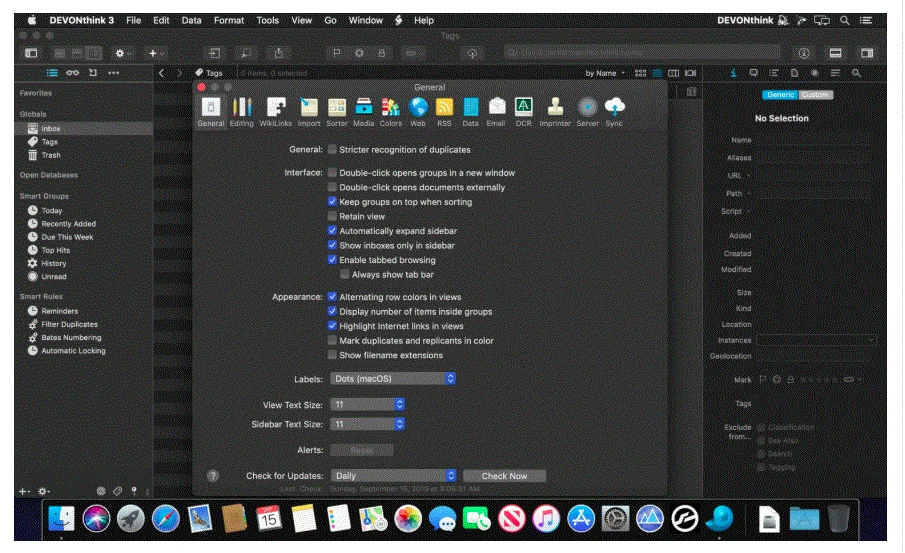Open Finder from the Dock
Image resolution: width=905 pixels, height=553 pixels.
tap(61, 518)
